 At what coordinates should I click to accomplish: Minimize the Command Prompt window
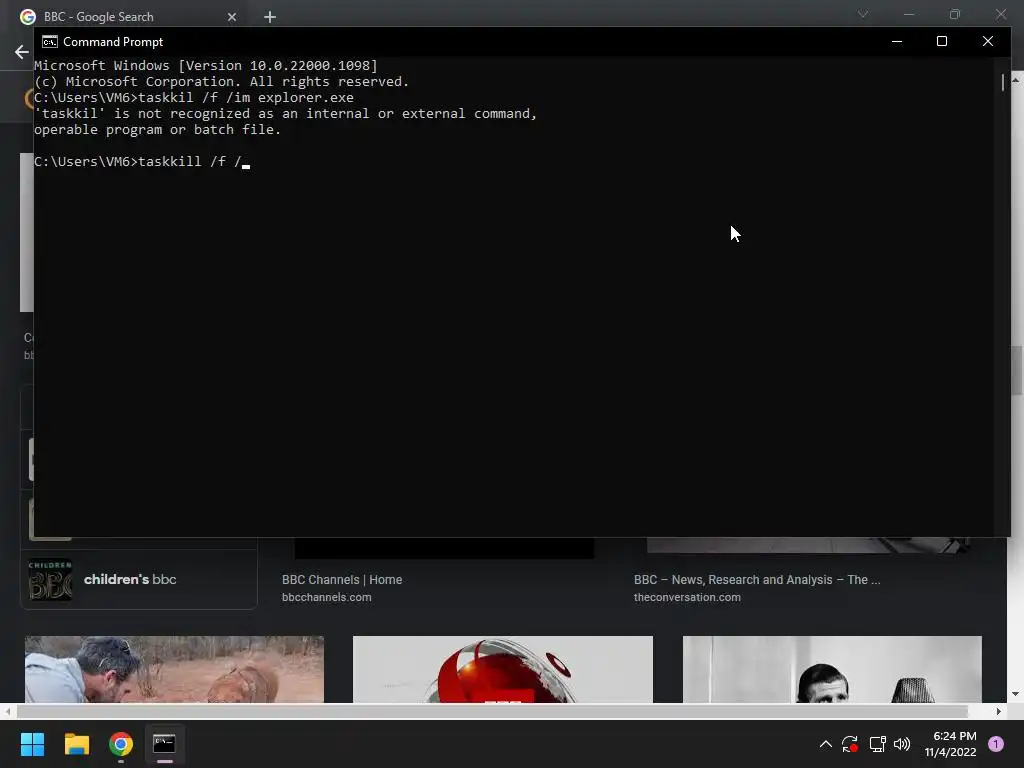click(x=897, y=41)
